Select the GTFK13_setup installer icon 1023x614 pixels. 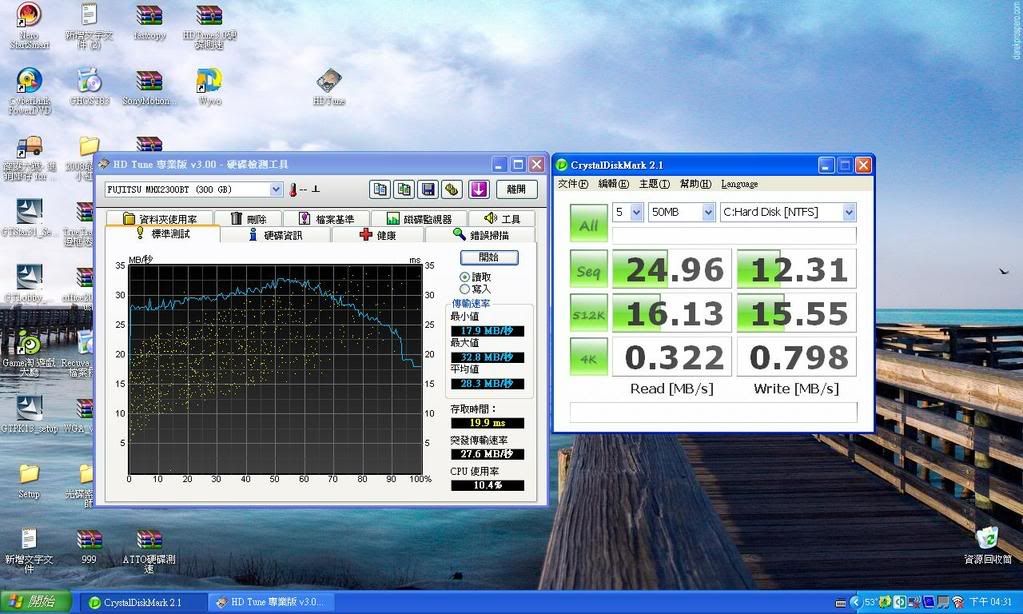click(x=29, y=415)
